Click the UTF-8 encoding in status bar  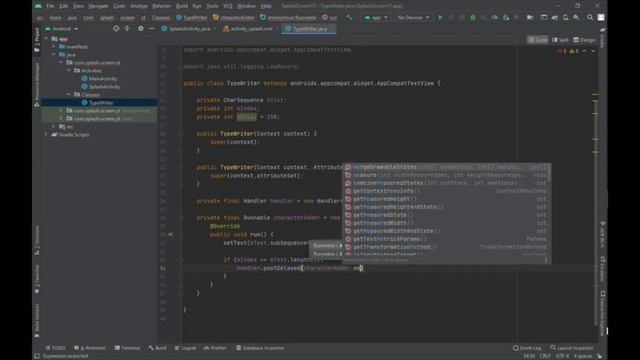pyautogui.click(x=562, y=356)
